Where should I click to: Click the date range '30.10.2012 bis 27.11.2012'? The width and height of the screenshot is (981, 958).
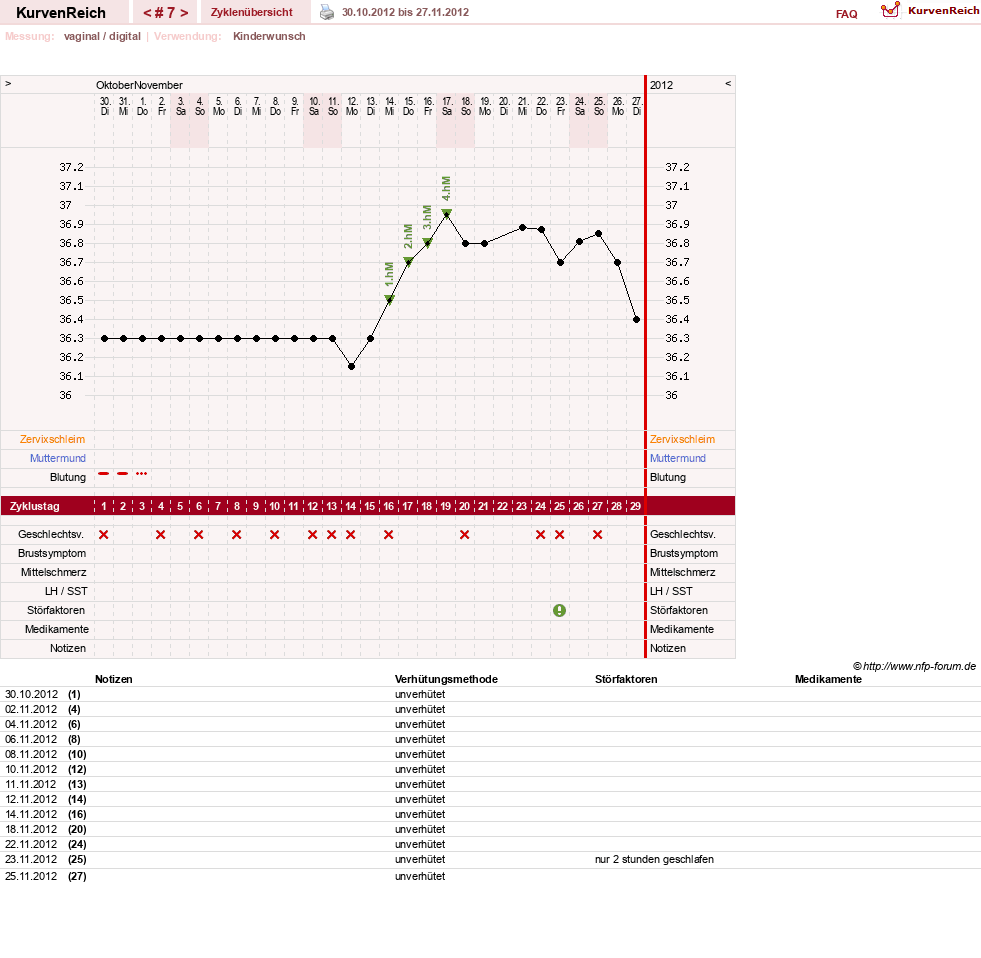click(405, 12)
